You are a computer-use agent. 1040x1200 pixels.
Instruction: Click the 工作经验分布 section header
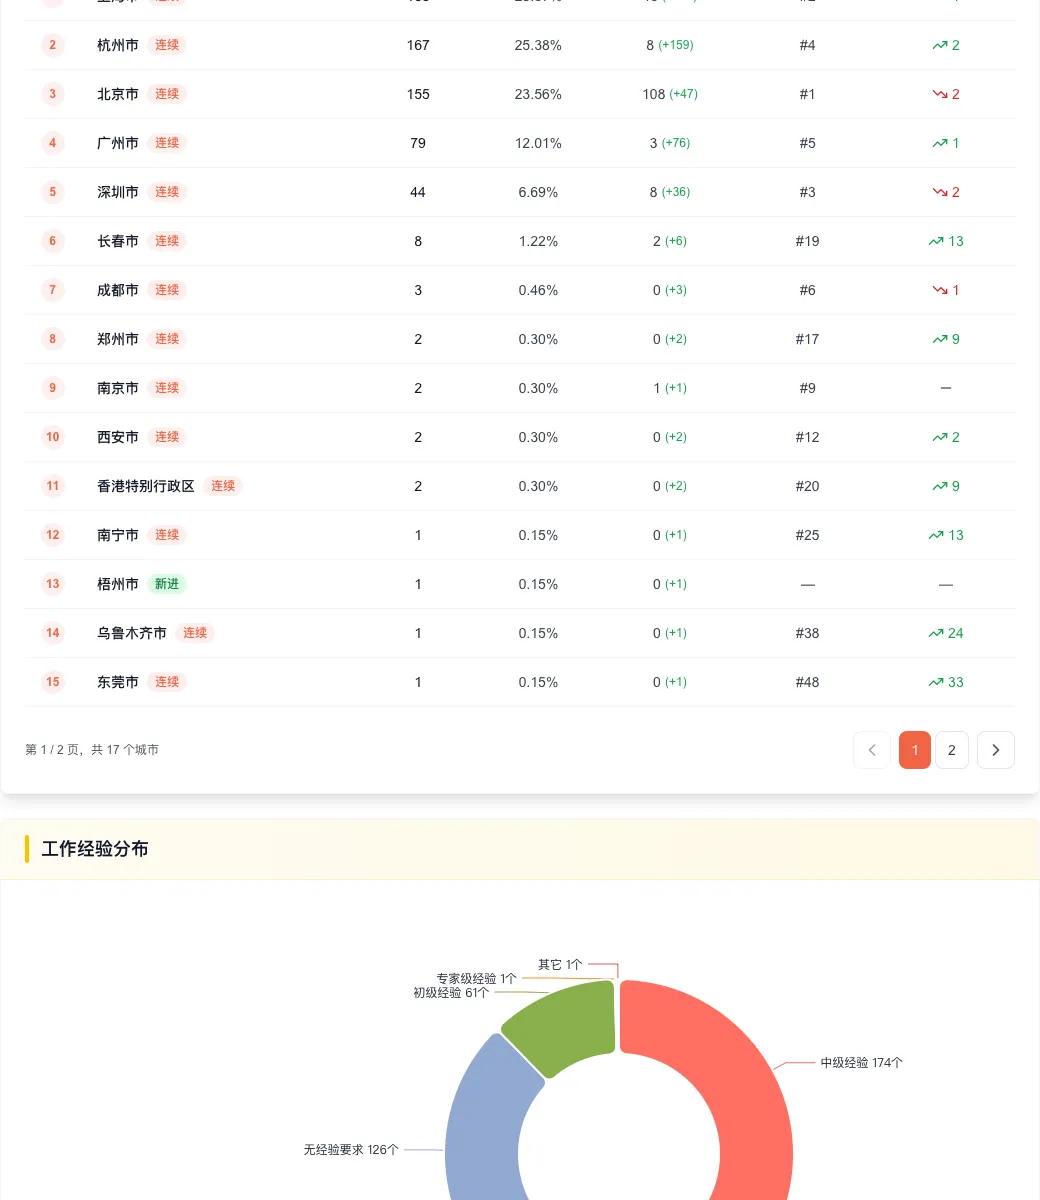[95, 849]
